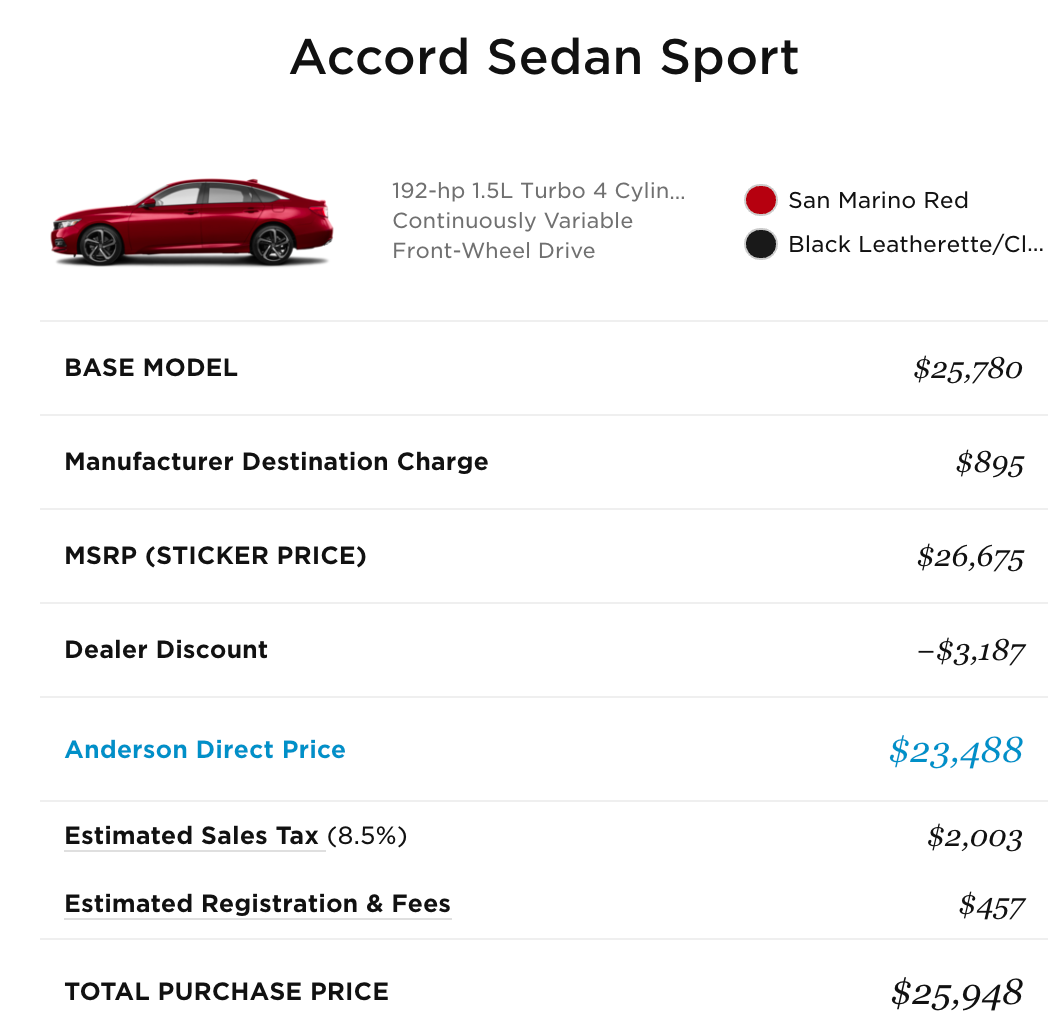Click the $23,488 Anderson Direct price

(956, 750)
